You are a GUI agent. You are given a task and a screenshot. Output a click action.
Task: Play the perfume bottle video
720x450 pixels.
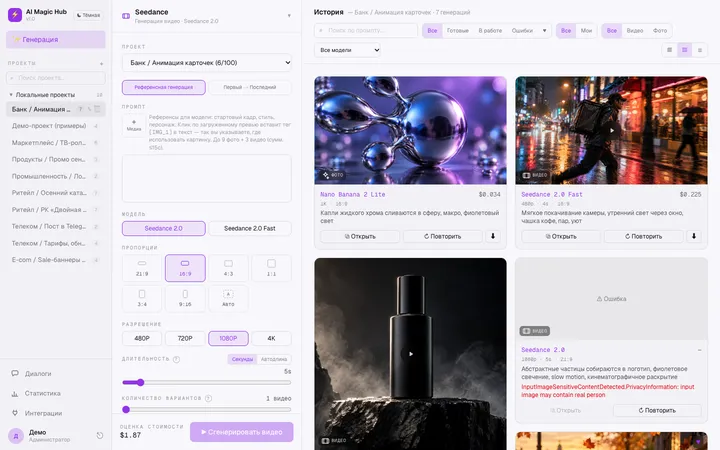[411, 354]
